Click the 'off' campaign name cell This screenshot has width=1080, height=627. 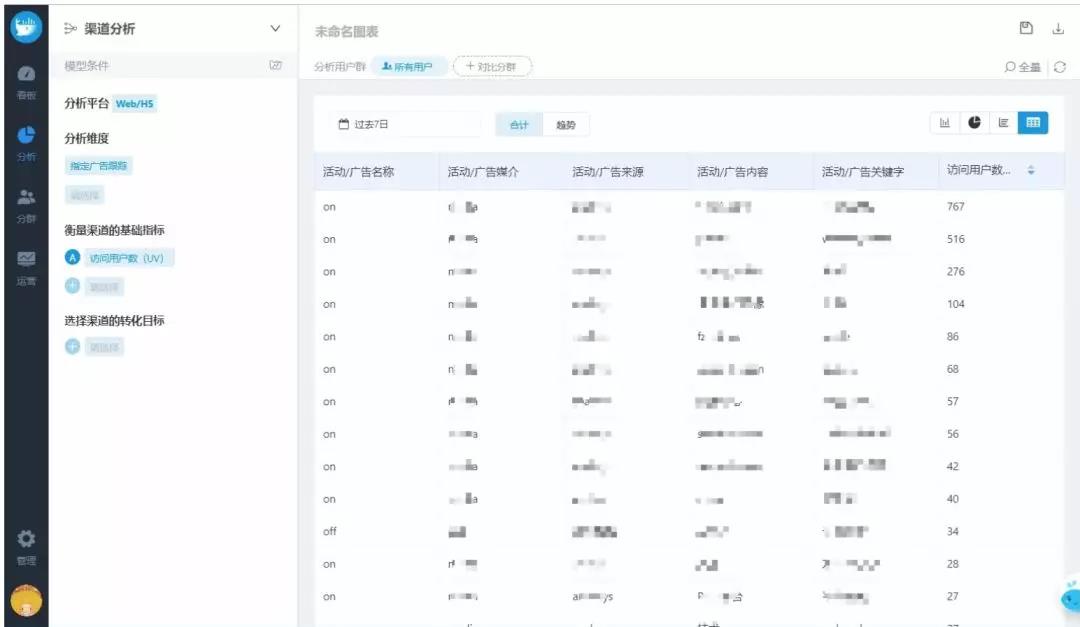point(330,531)
